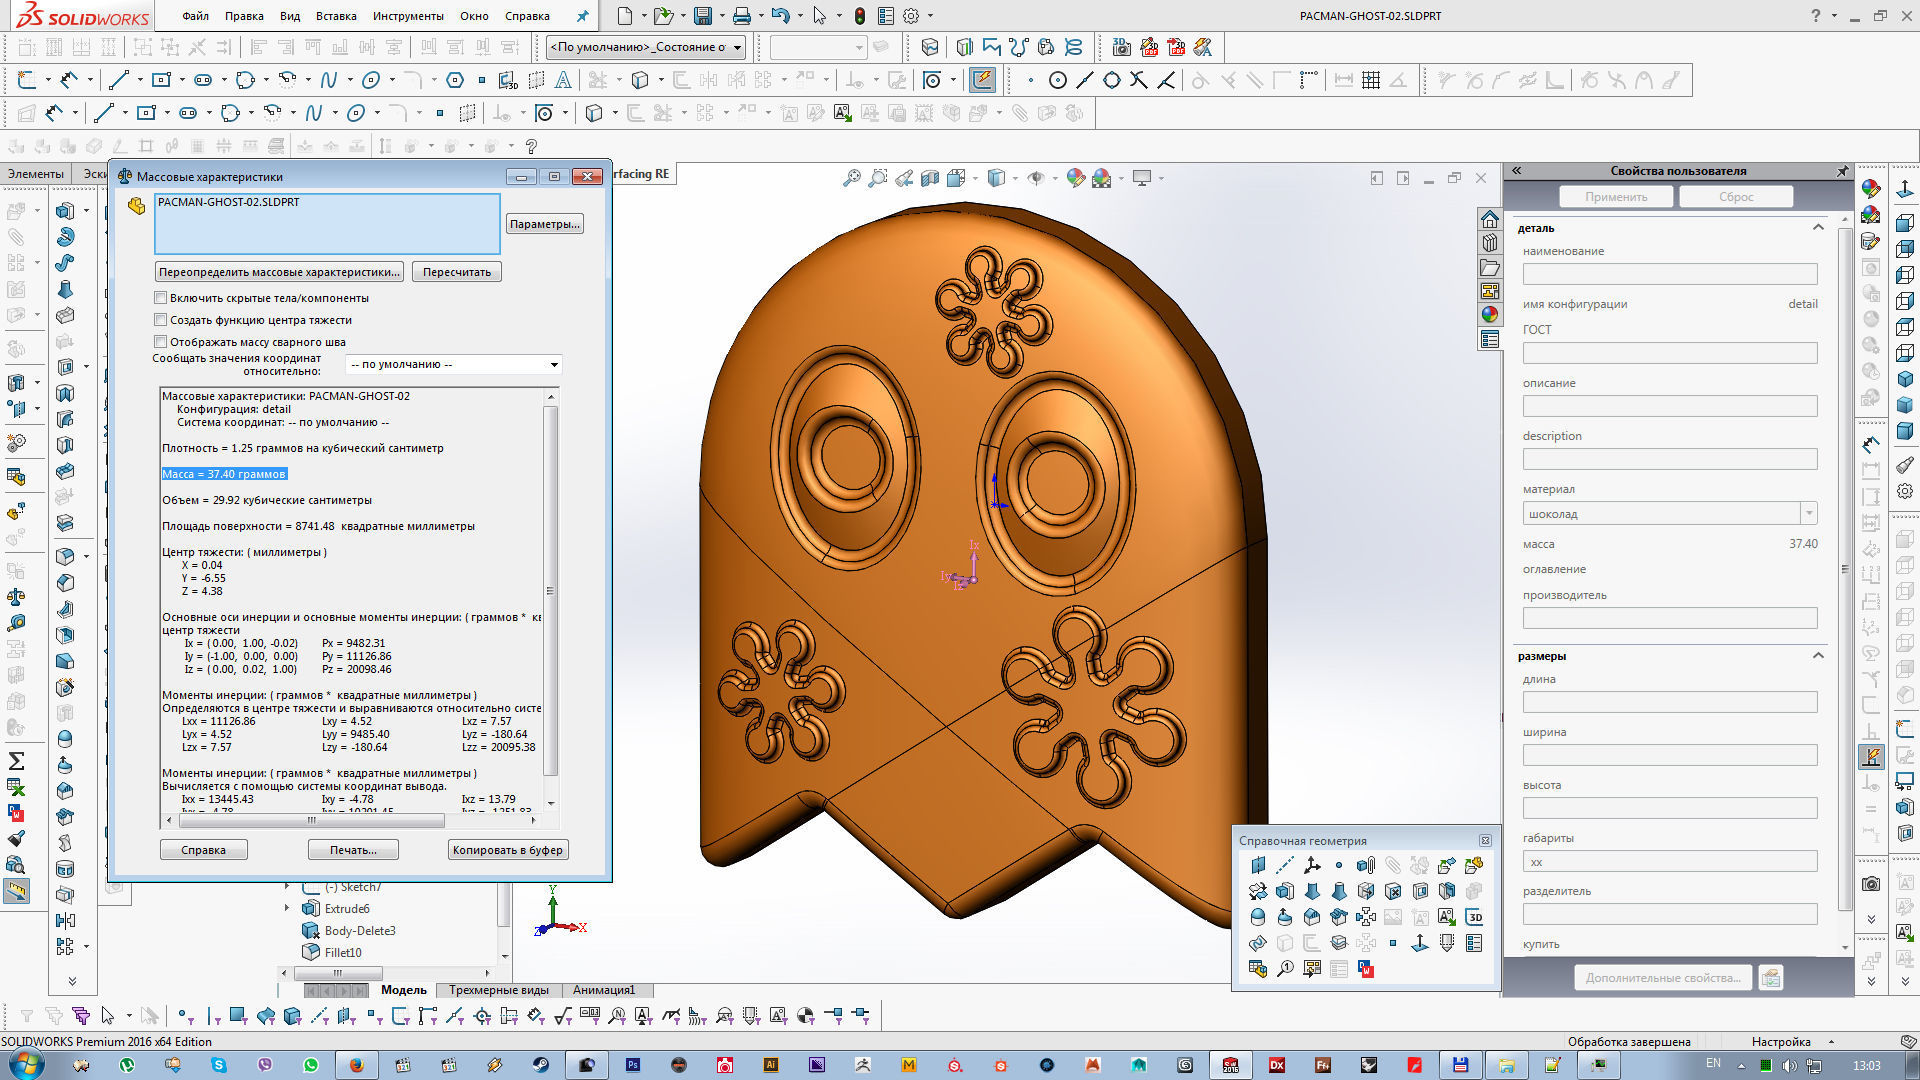This screenshot has width=1920, height=1080.
Task: Click the volume speaker icon in system tray
Action: coord(1791,1066)
